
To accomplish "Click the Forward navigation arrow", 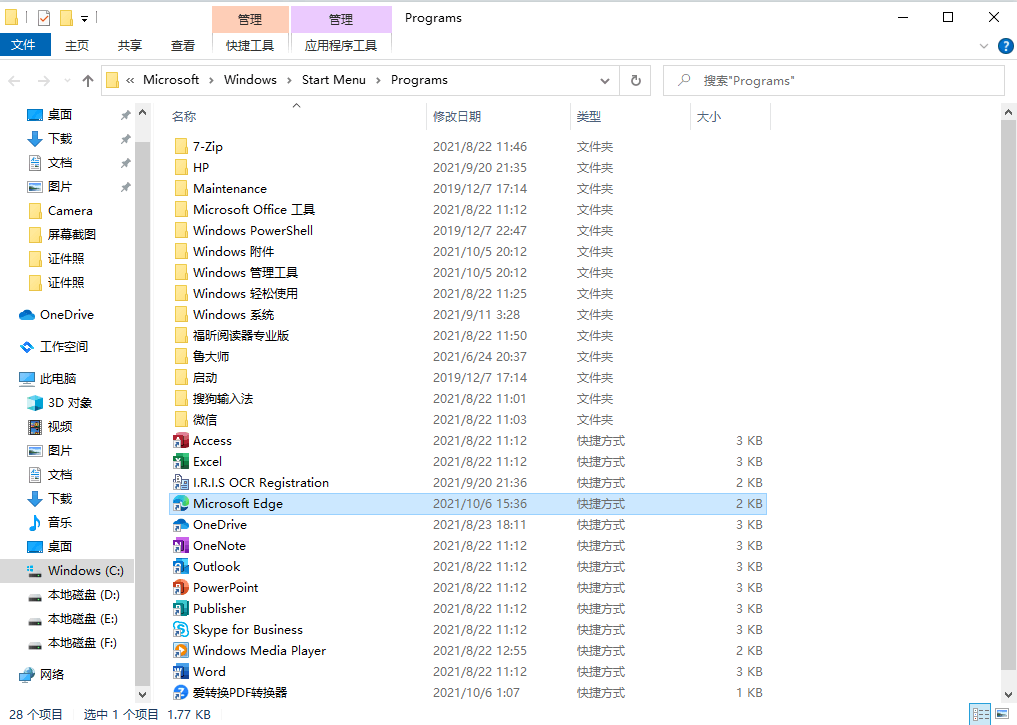I will tap(43, 80).
